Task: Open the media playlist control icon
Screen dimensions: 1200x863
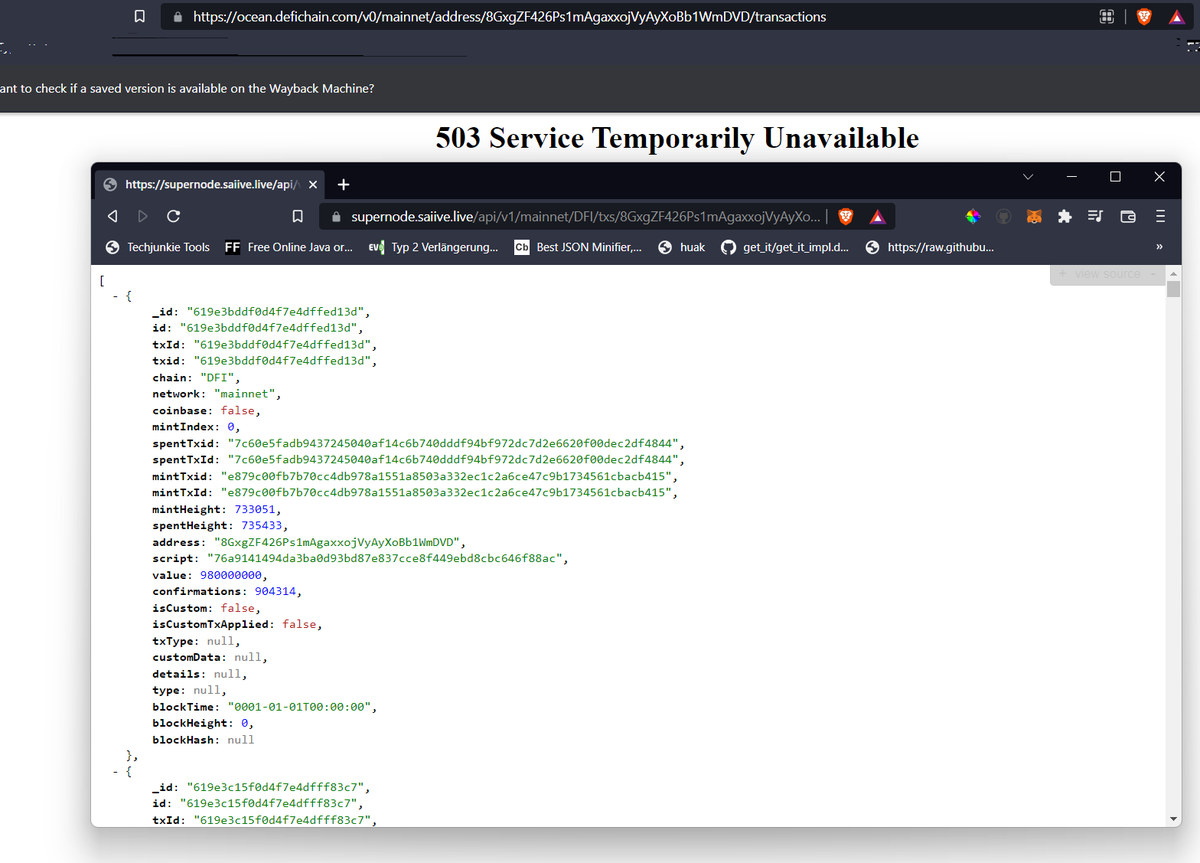Action: coord(1095,216)
